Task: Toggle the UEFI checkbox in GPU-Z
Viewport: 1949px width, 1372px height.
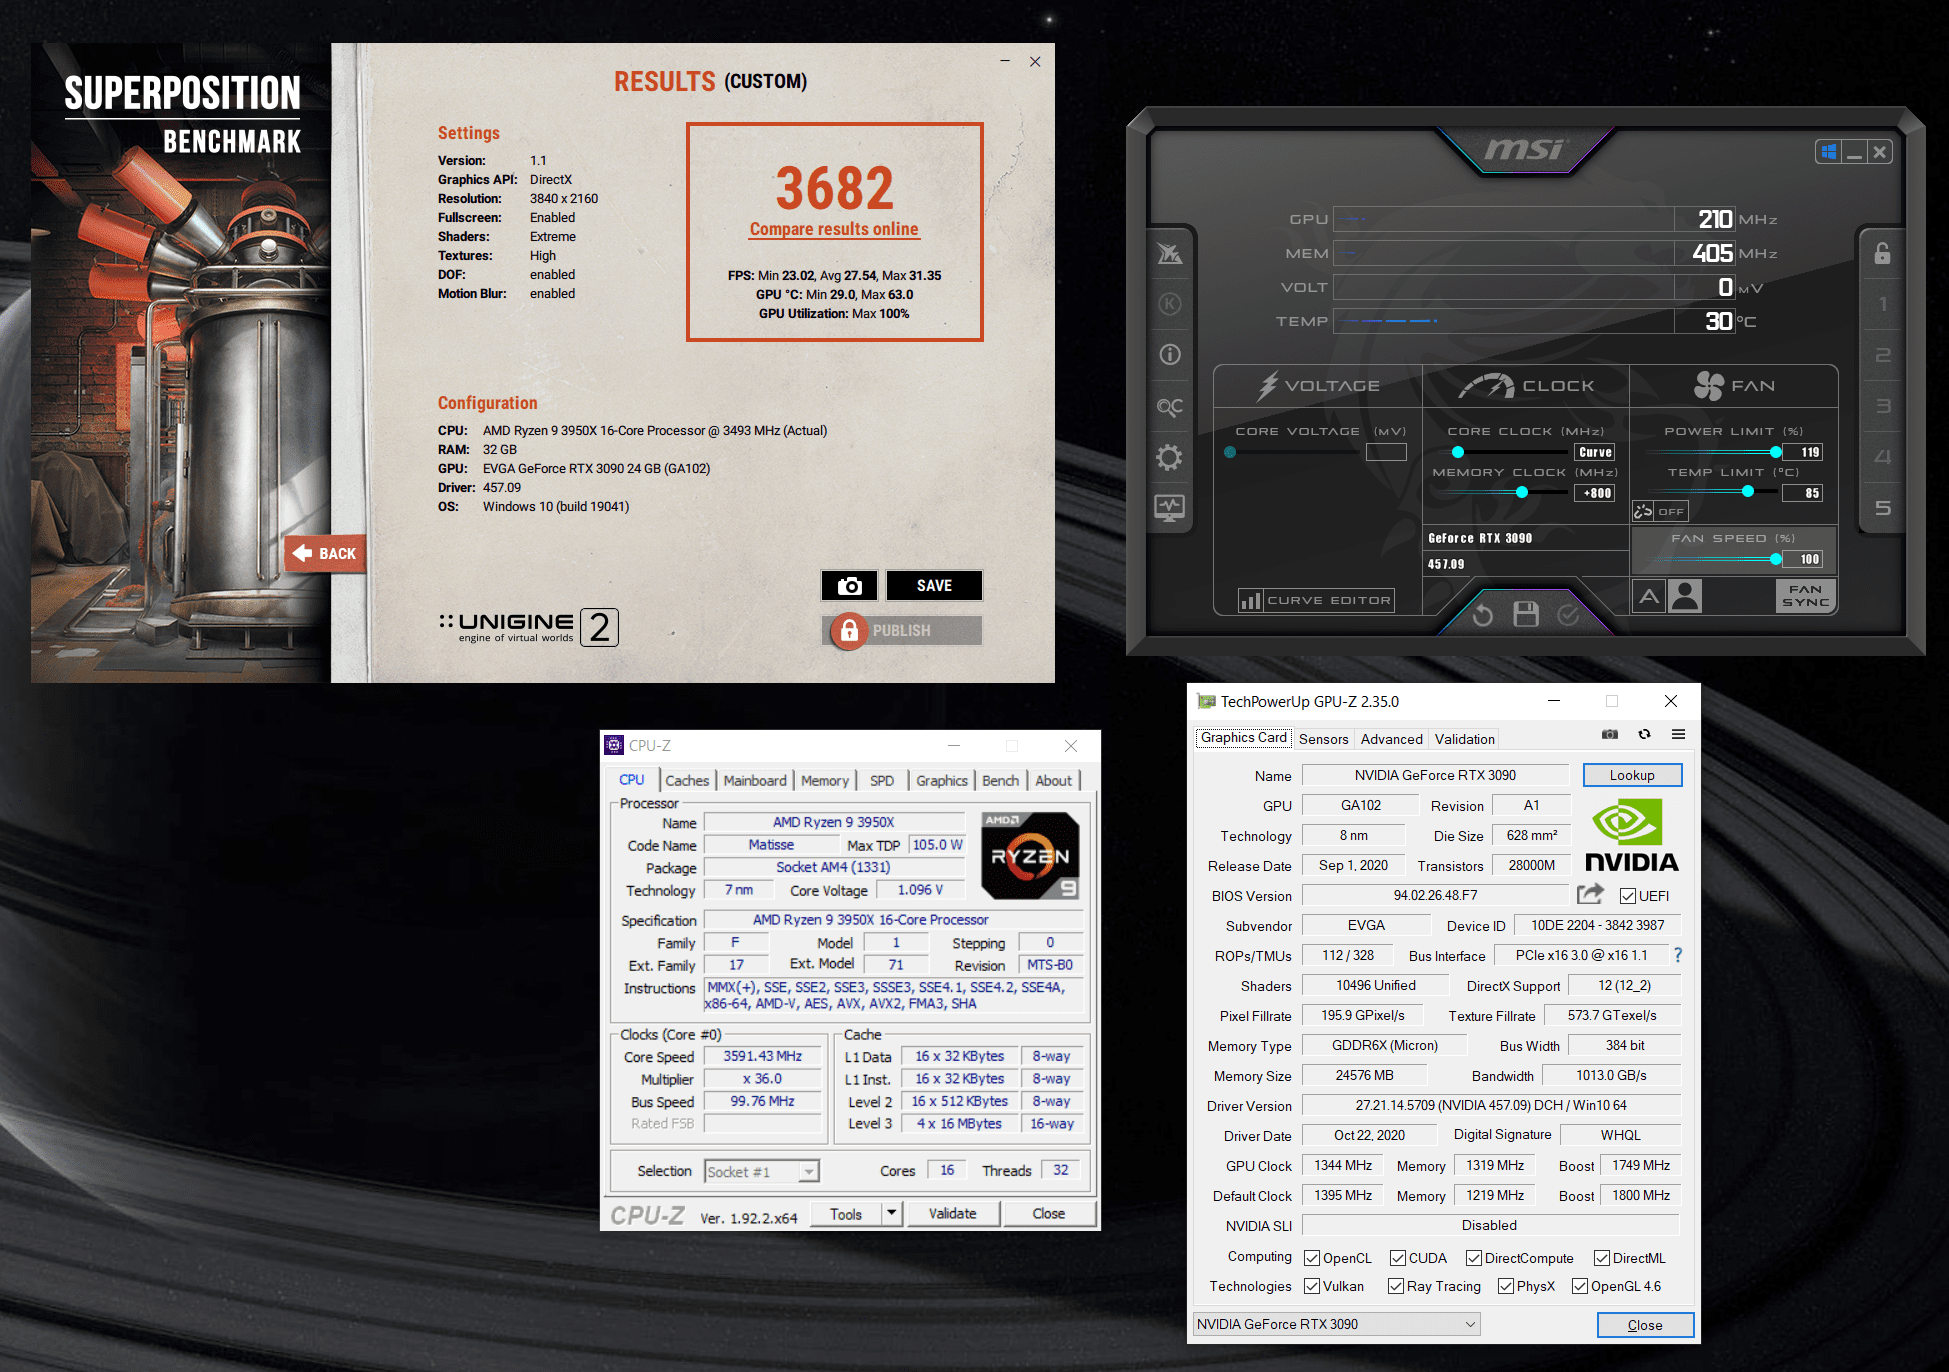Action: [x=1627, y=896]
